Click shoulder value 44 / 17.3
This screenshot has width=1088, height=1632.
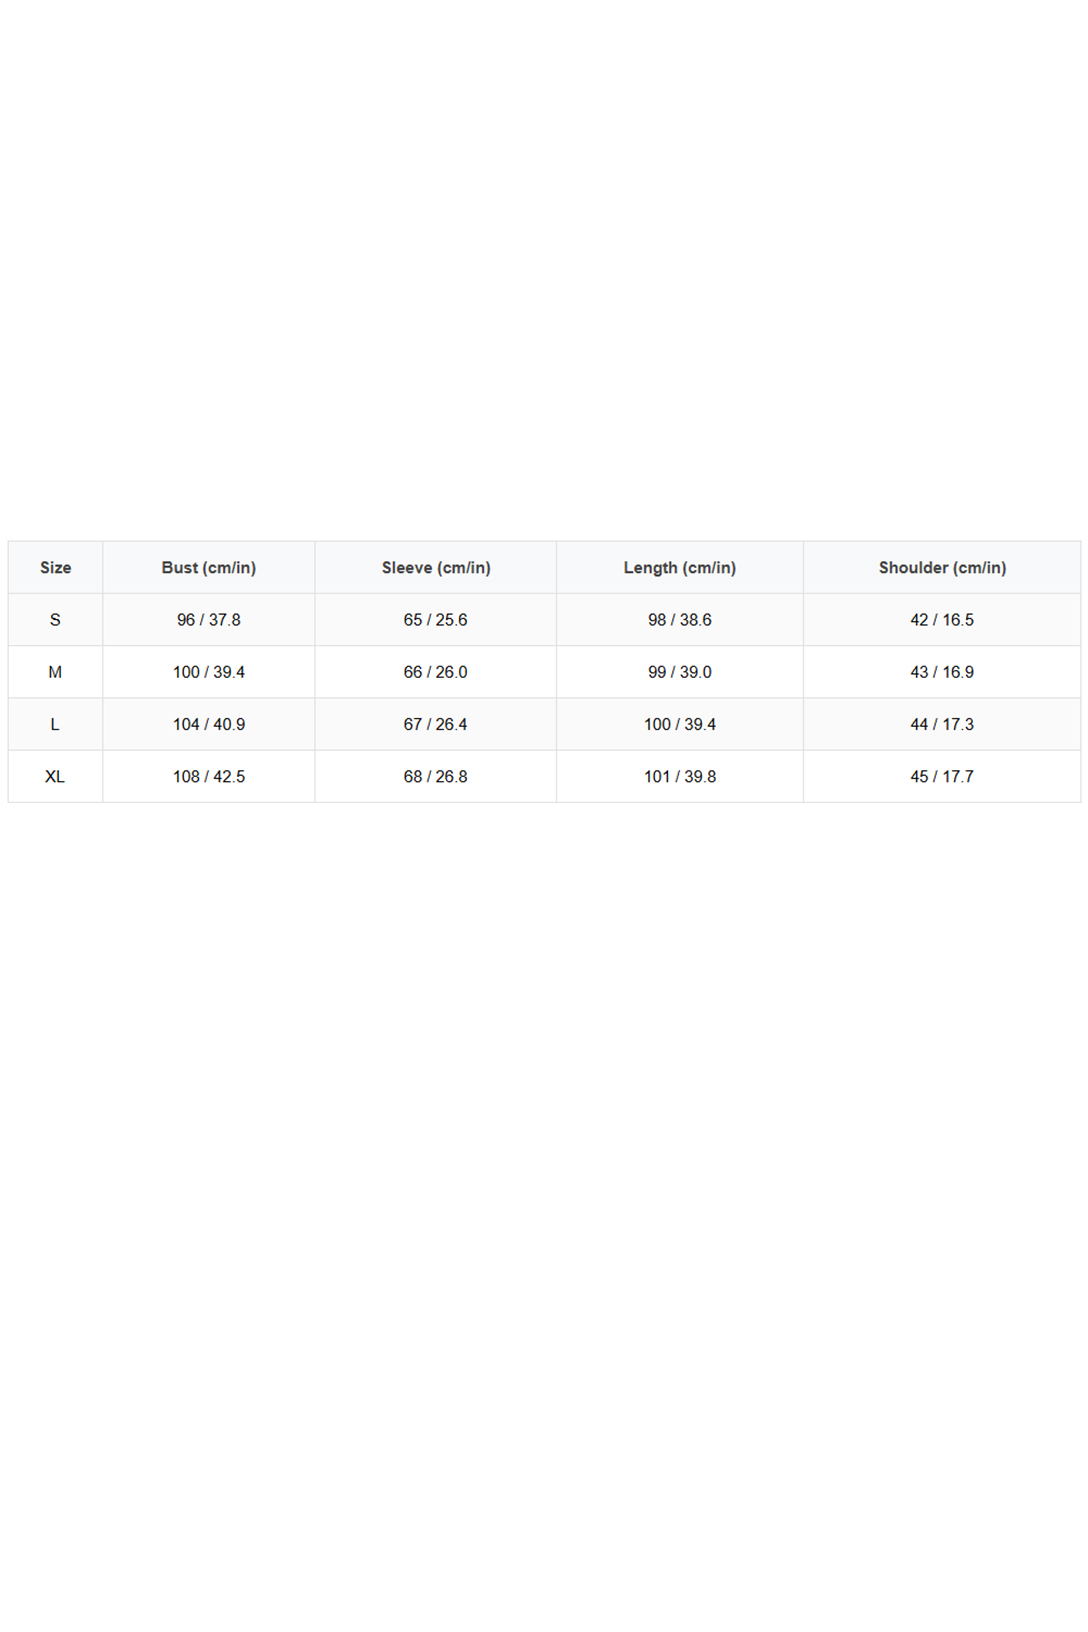[942, 724]
